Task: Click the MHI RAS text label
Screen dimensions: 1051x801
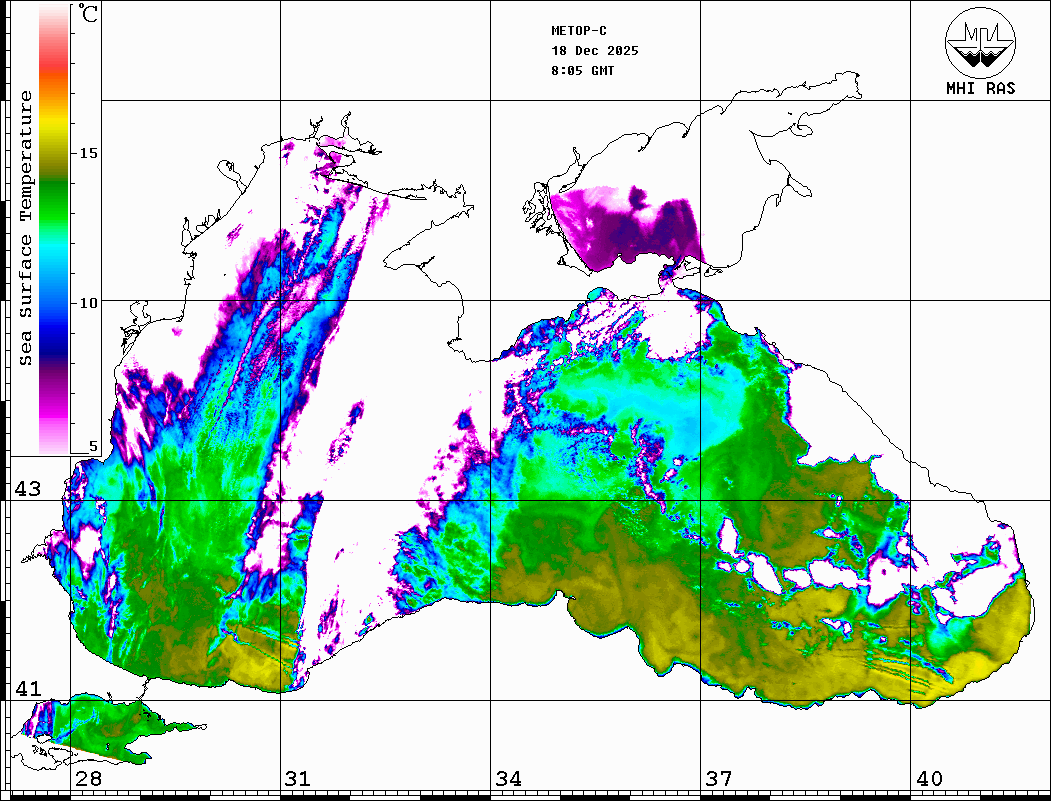Action: click(980, 89)
